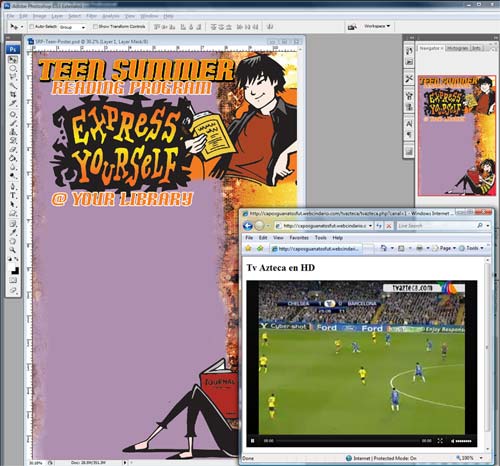Enable Show Transform Controls checkbox
The image size is (500, 466).
point(95,26)
